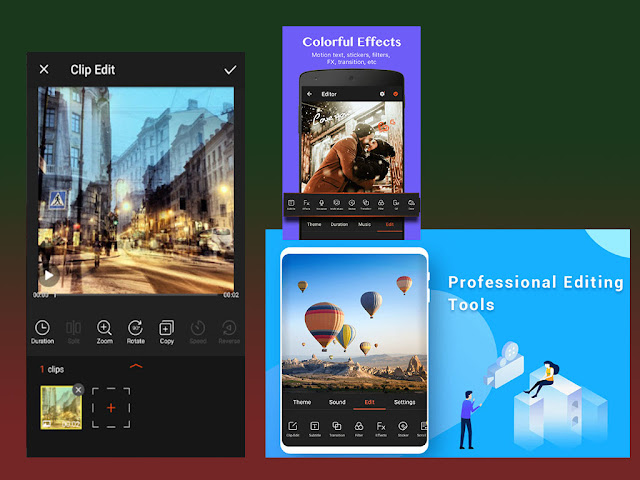This screenshot has height=480, width=640.
Task: Open the Music tab on the purple phone
Action: click(x=364, y=224)
